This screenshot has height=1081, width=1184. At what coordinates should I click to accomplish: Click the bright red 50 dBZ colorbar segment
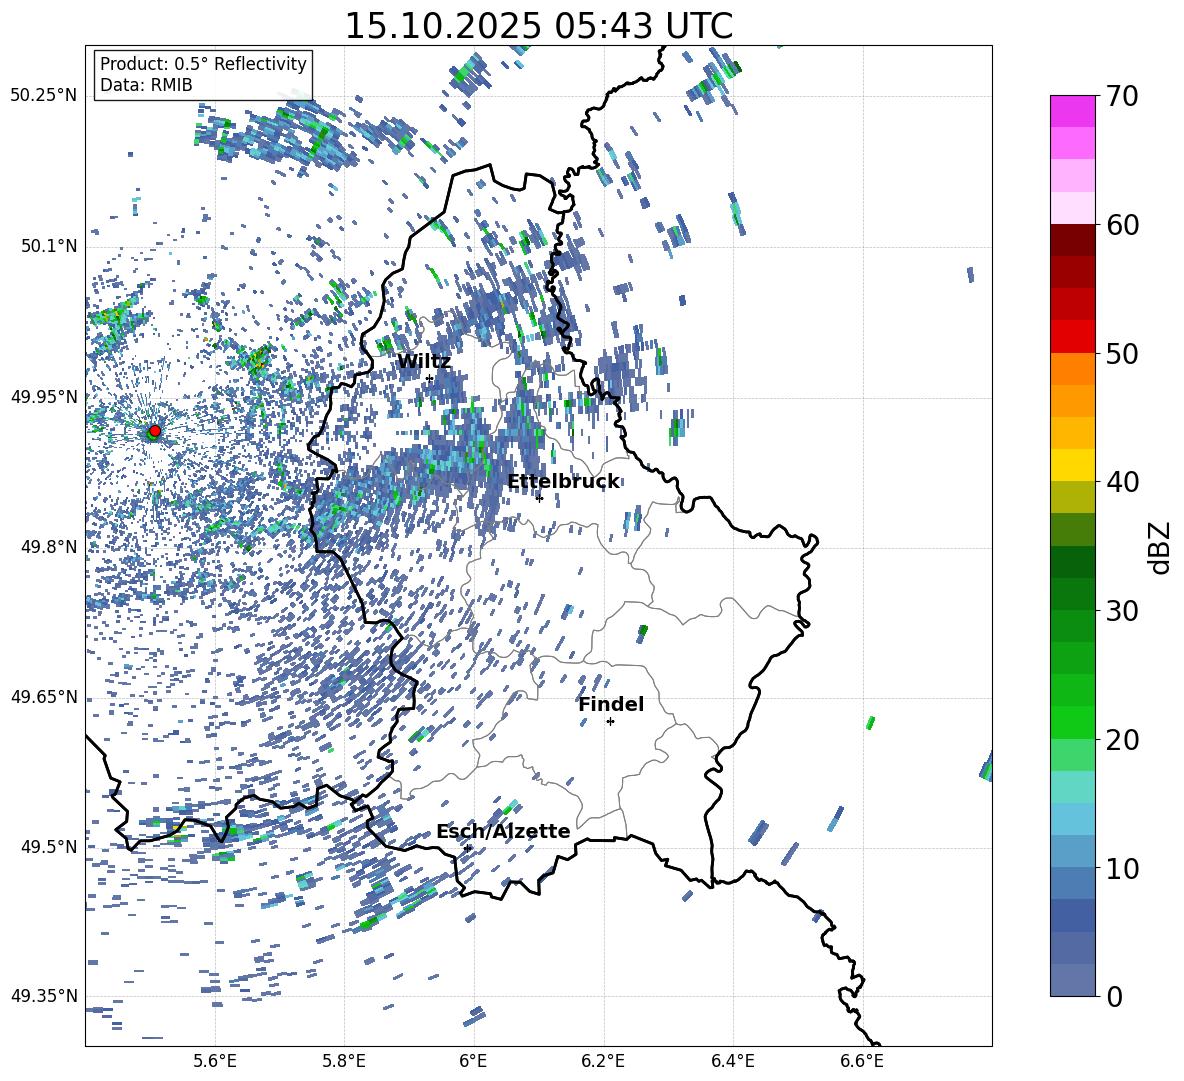[1072, 337]
